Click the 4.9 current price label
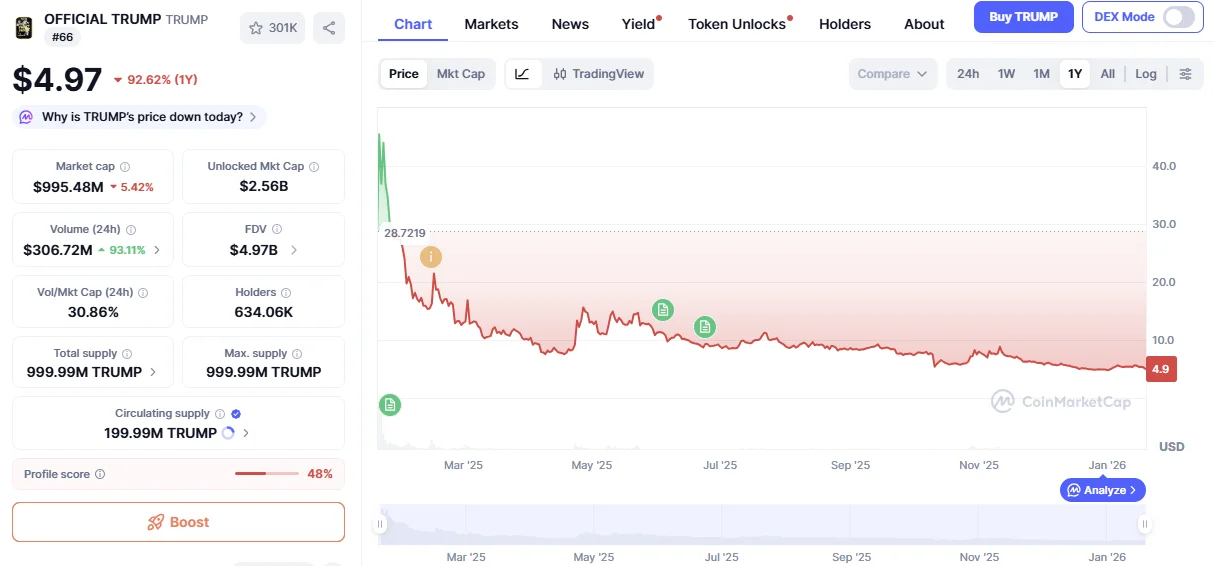This screenshot has height=566, width=1213. (1161, 369)
